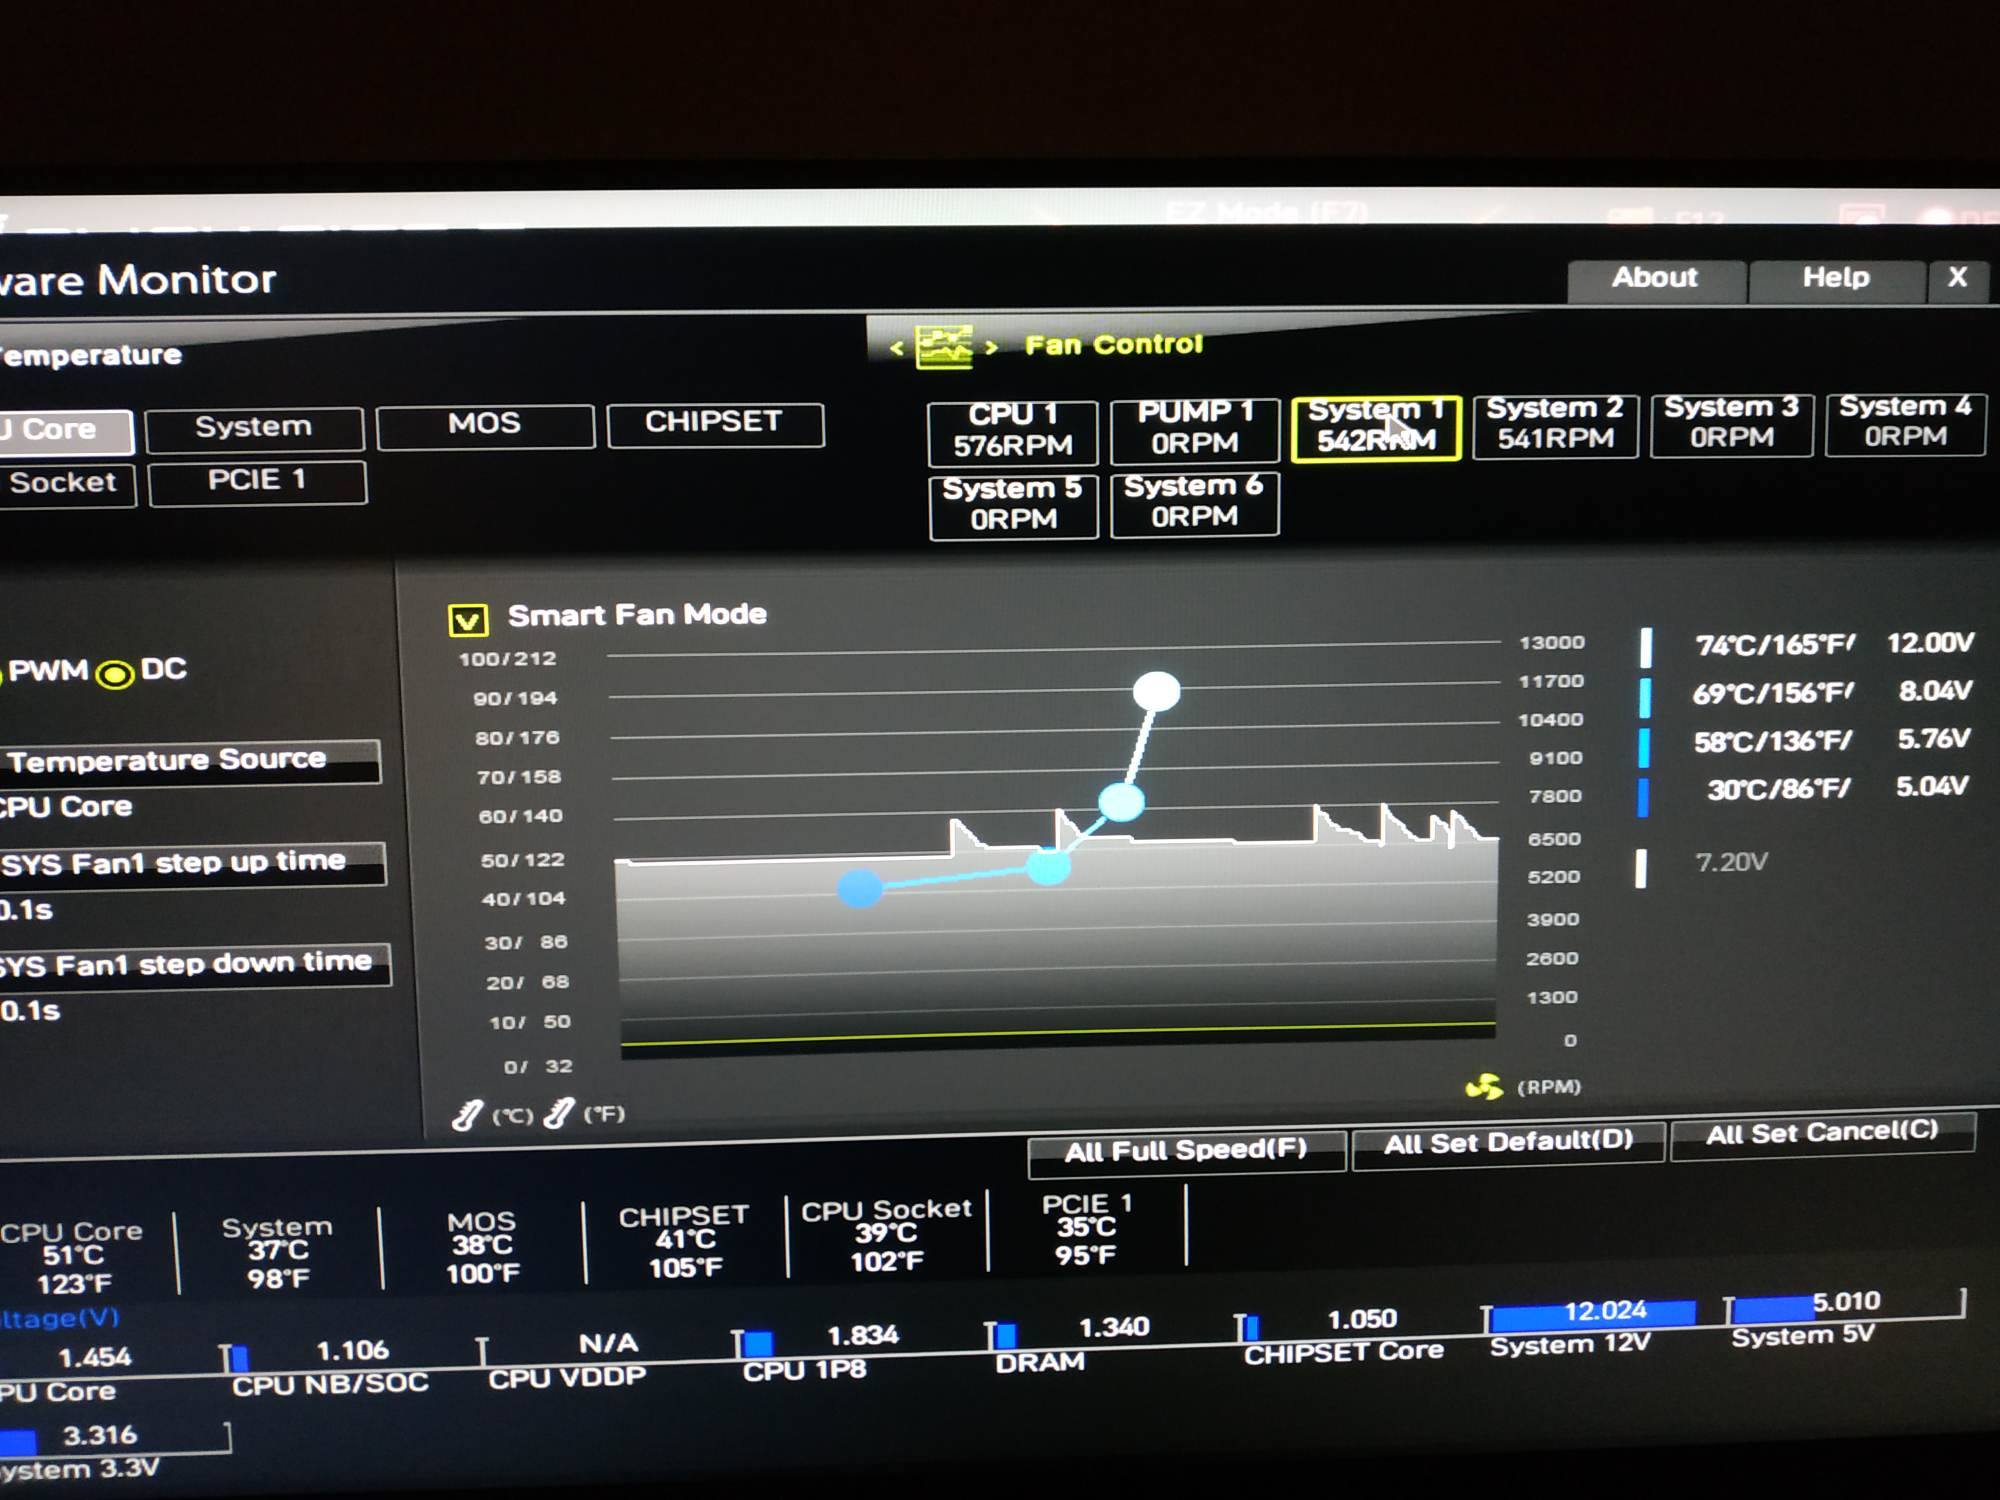Click the upper light-blue fan curve point

(1121, 802)
